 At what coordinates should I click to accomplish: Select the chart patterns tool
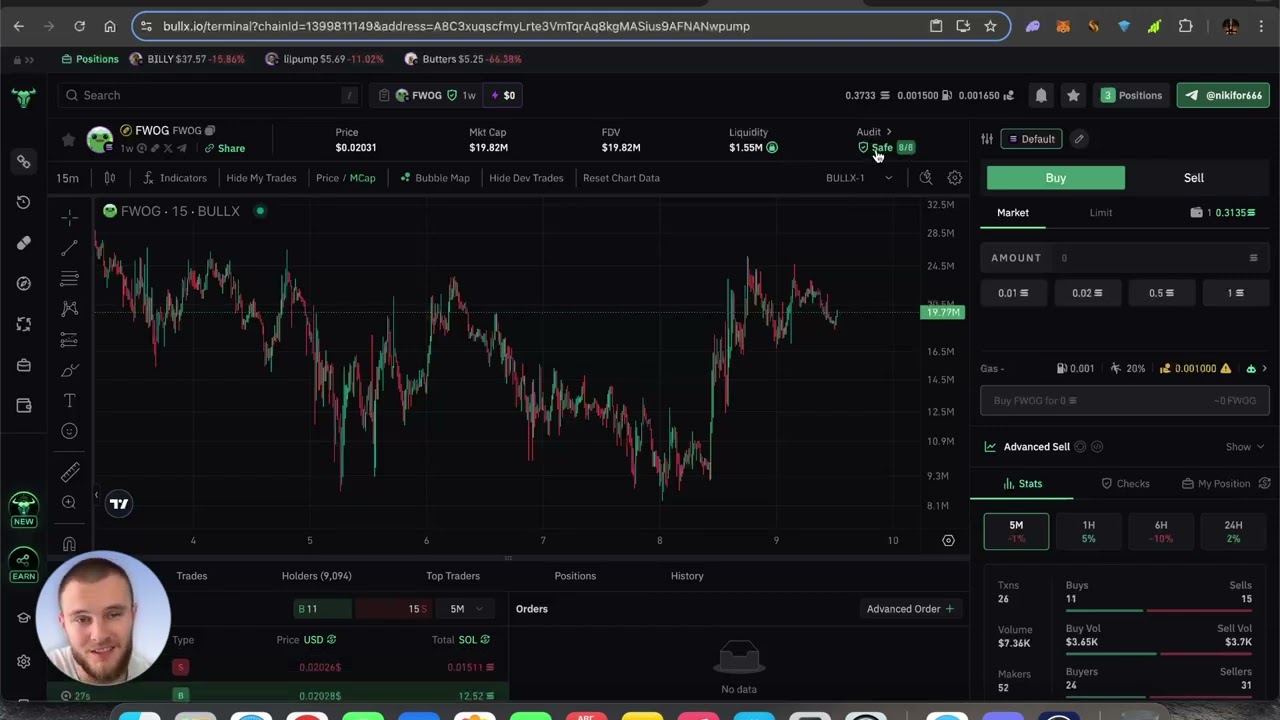(69, 309)
